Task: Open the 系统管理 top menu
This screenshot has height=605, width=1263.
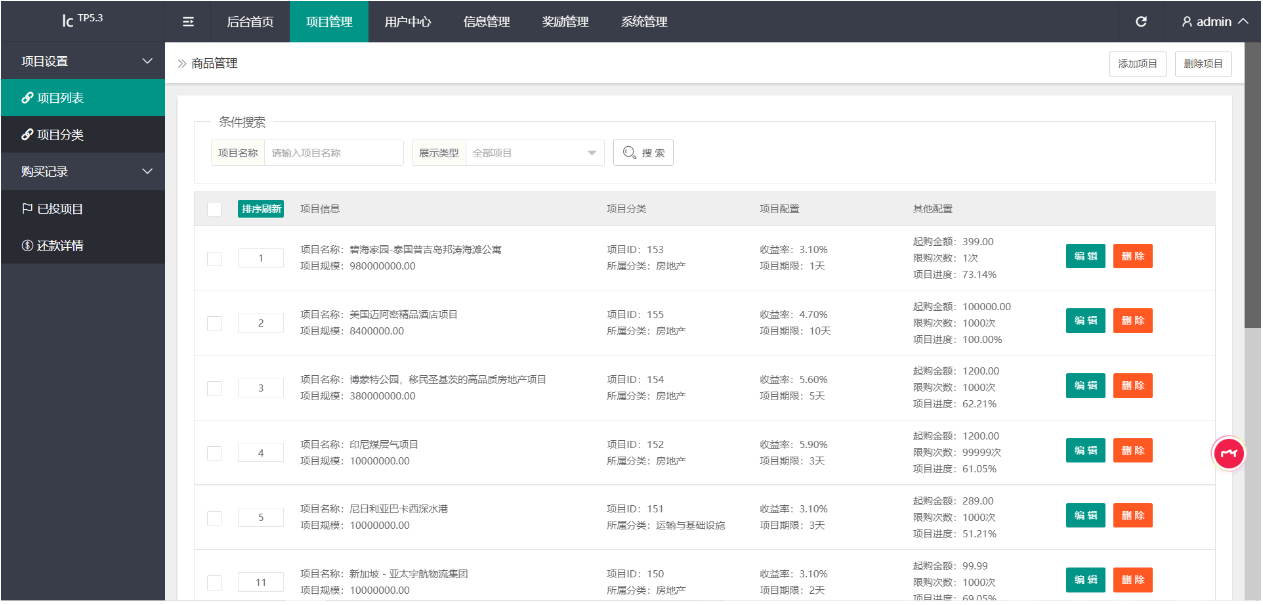Action: pyautogui.click(x=644, y=21)
